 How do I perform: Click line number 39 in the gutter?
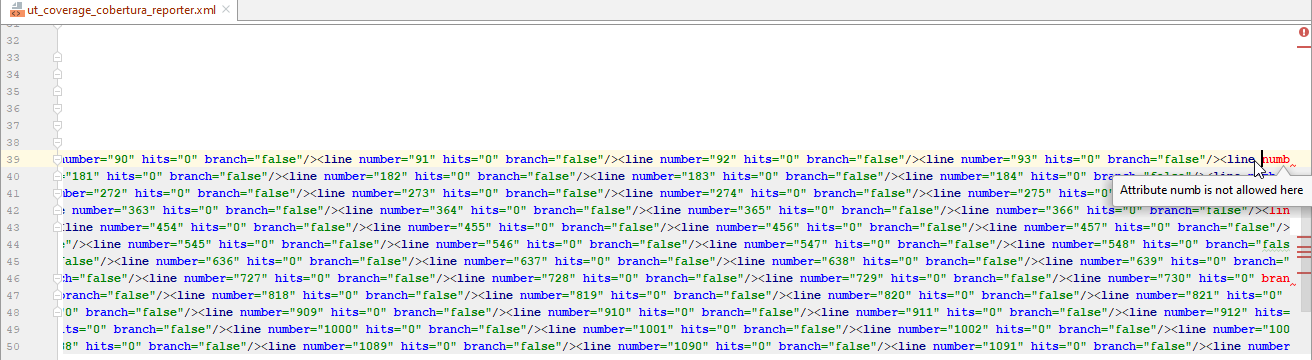tap(13, 160)
